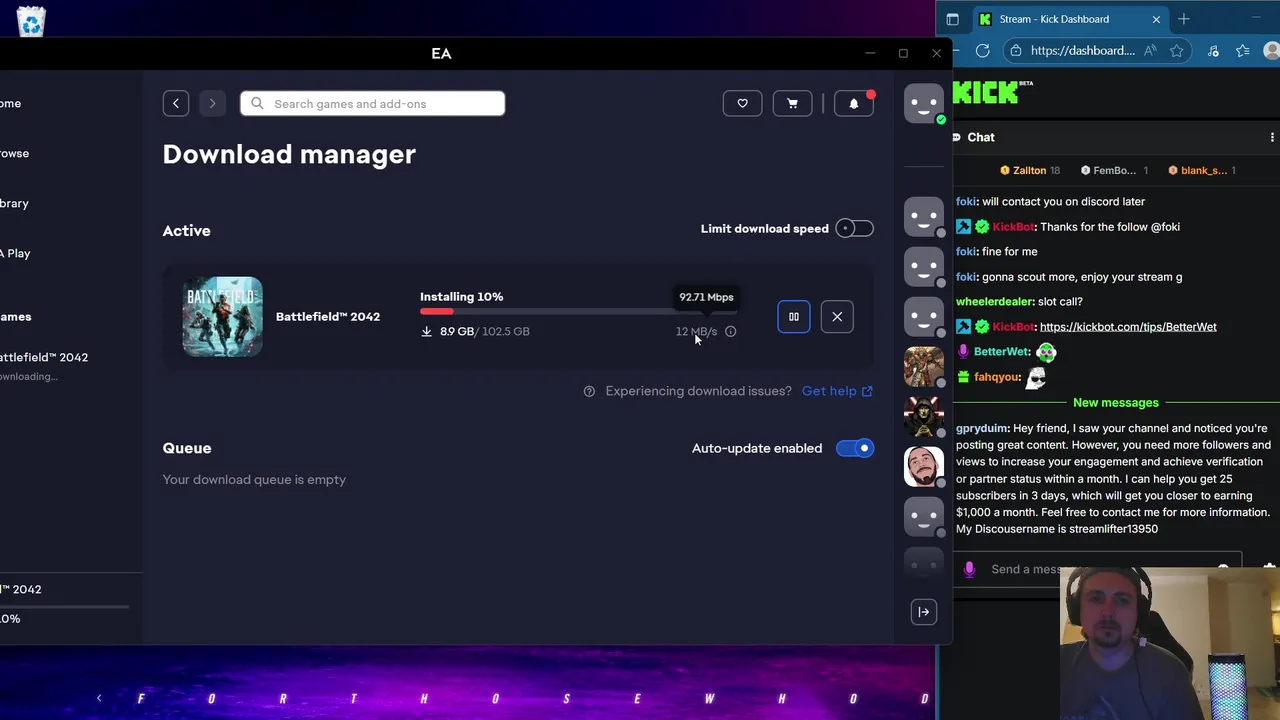Open the bearded face friend avatar
This screenshot has height=720, width=1280.
tap(924, 466)
